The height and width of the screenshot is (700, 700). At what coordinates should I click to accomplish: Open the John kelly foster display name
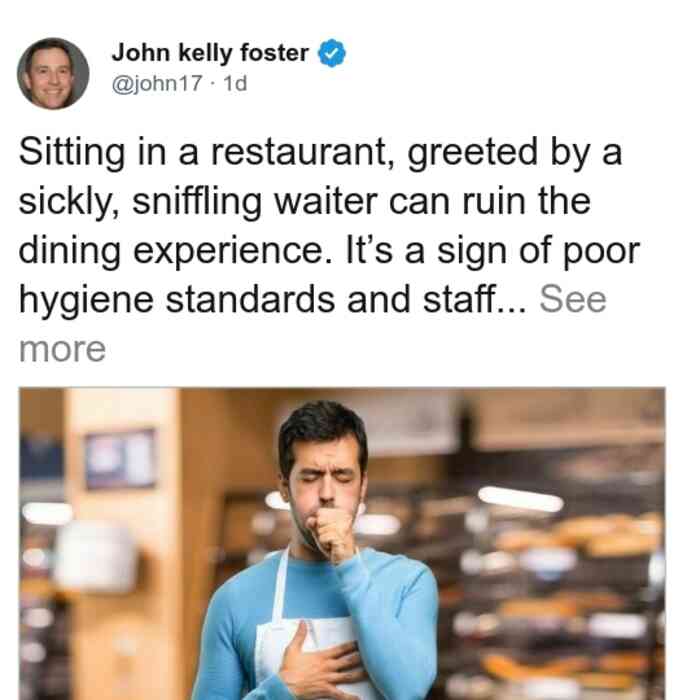tap(210, 53)
